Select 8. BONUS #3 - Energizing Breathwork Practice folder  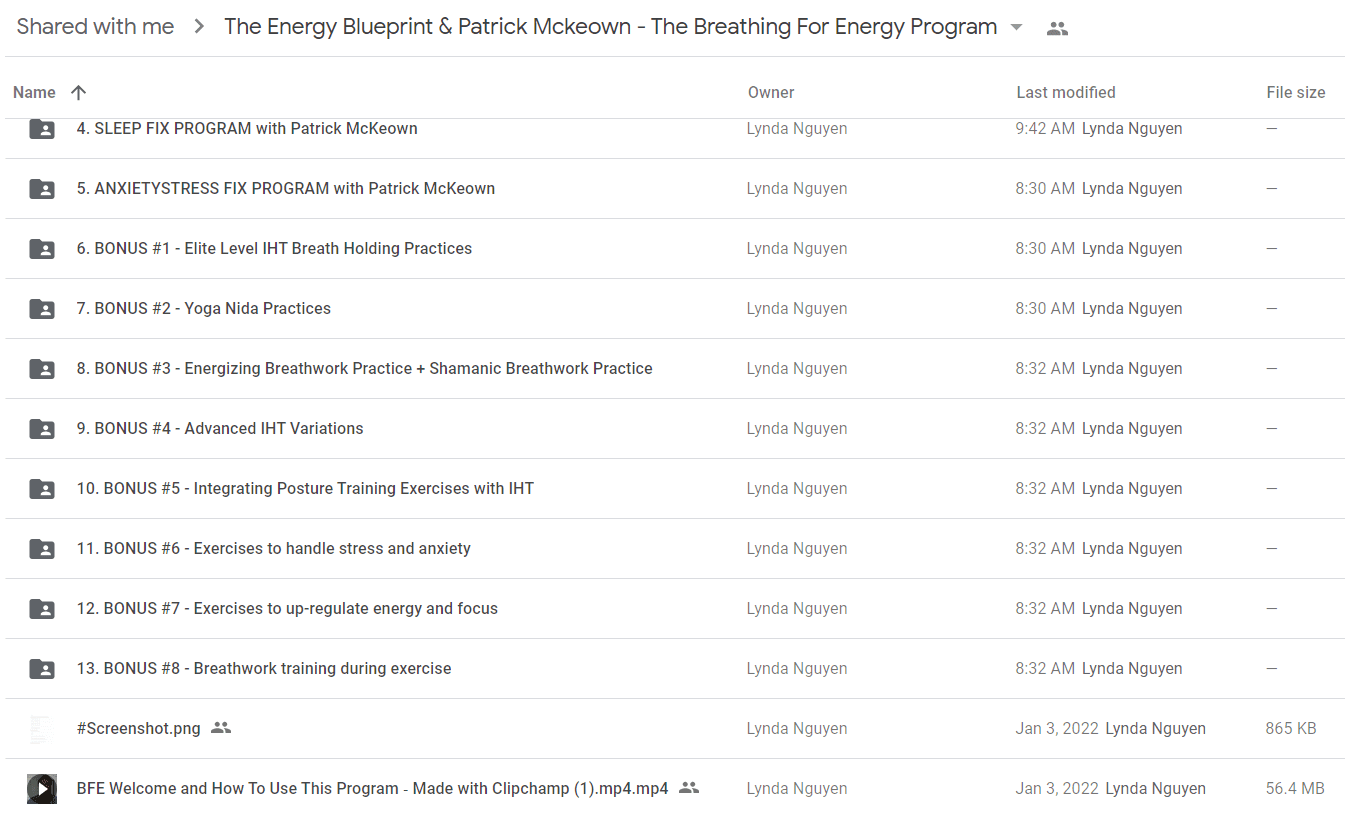[365, 368]
